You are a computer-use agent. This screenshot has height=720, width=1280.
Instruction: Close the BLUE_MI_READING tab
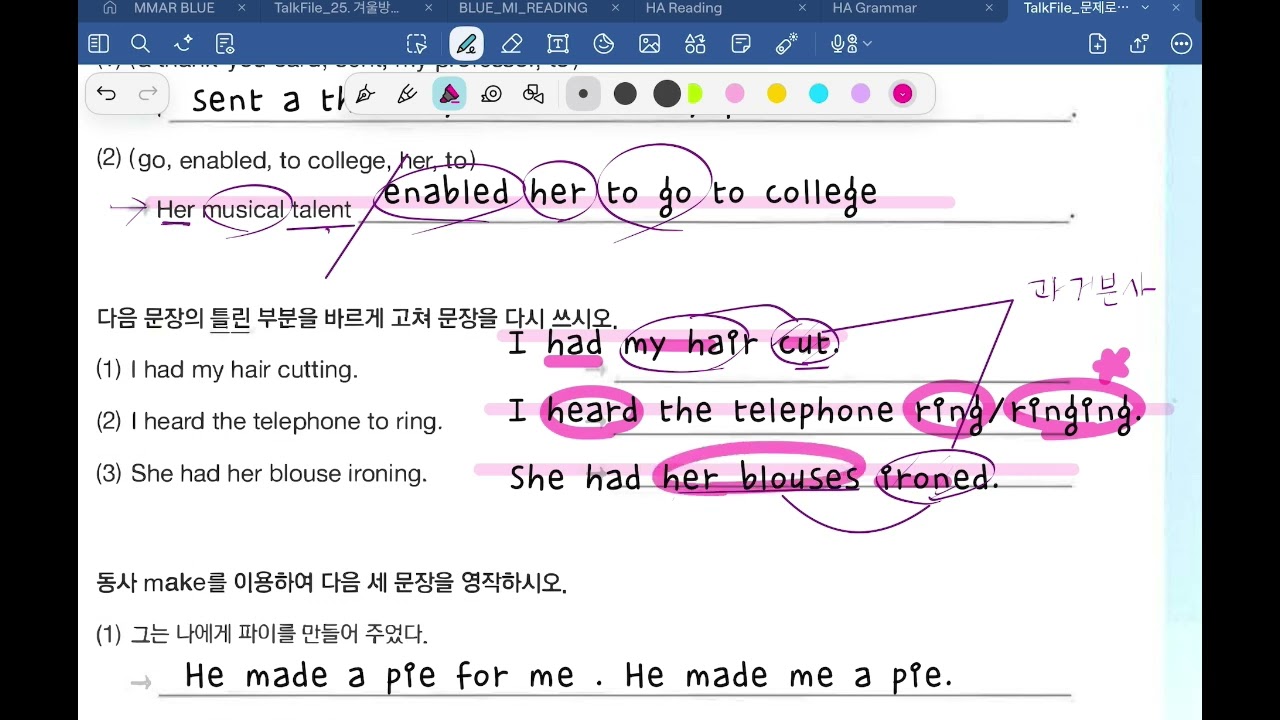(x=616, y=8)
